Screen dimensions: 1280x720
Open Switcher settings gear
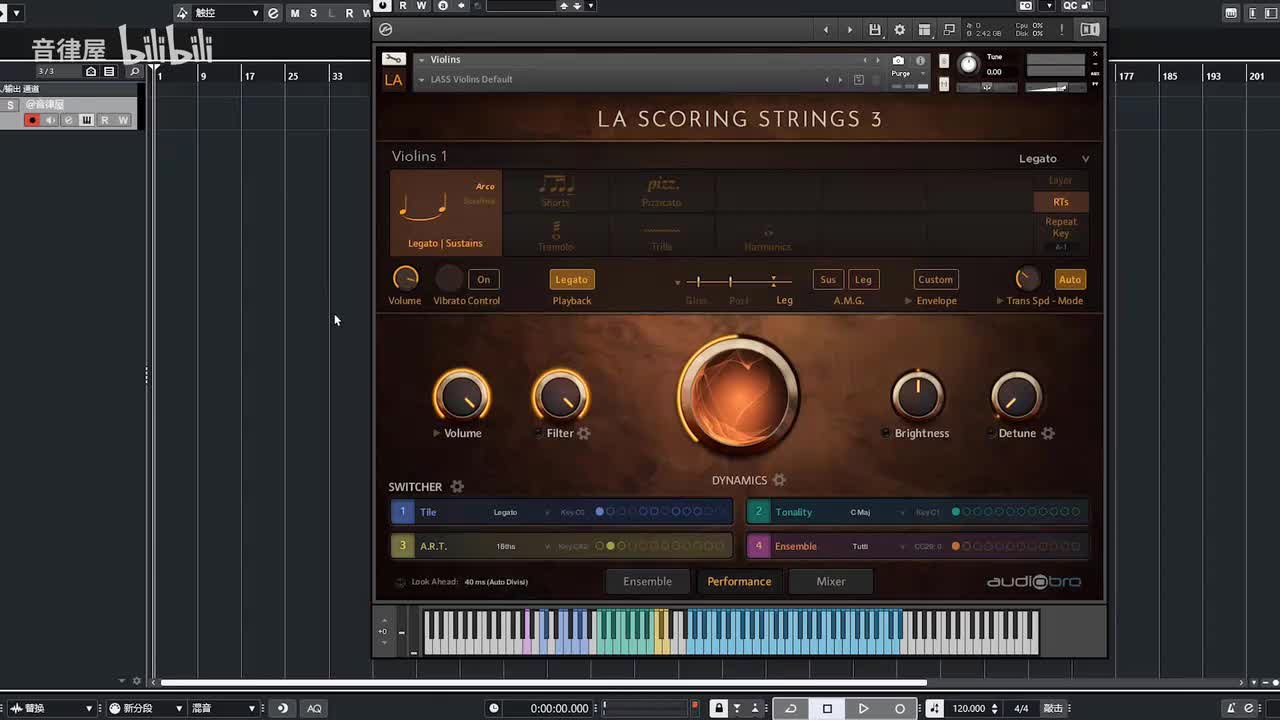coord(457,487)
